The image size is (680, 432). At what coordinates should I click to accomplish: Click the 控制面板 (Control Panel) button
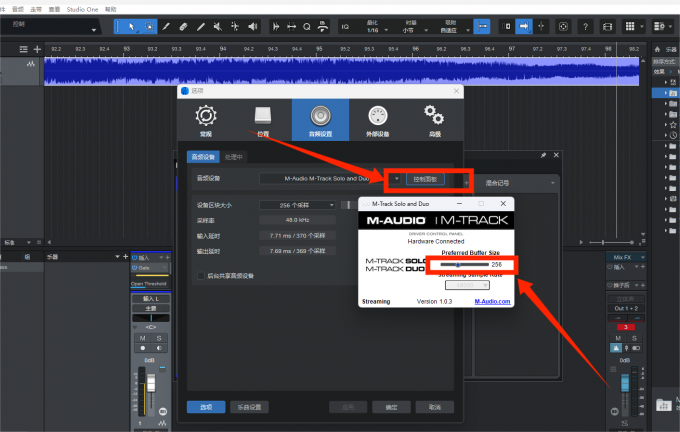tap(426, 180)
